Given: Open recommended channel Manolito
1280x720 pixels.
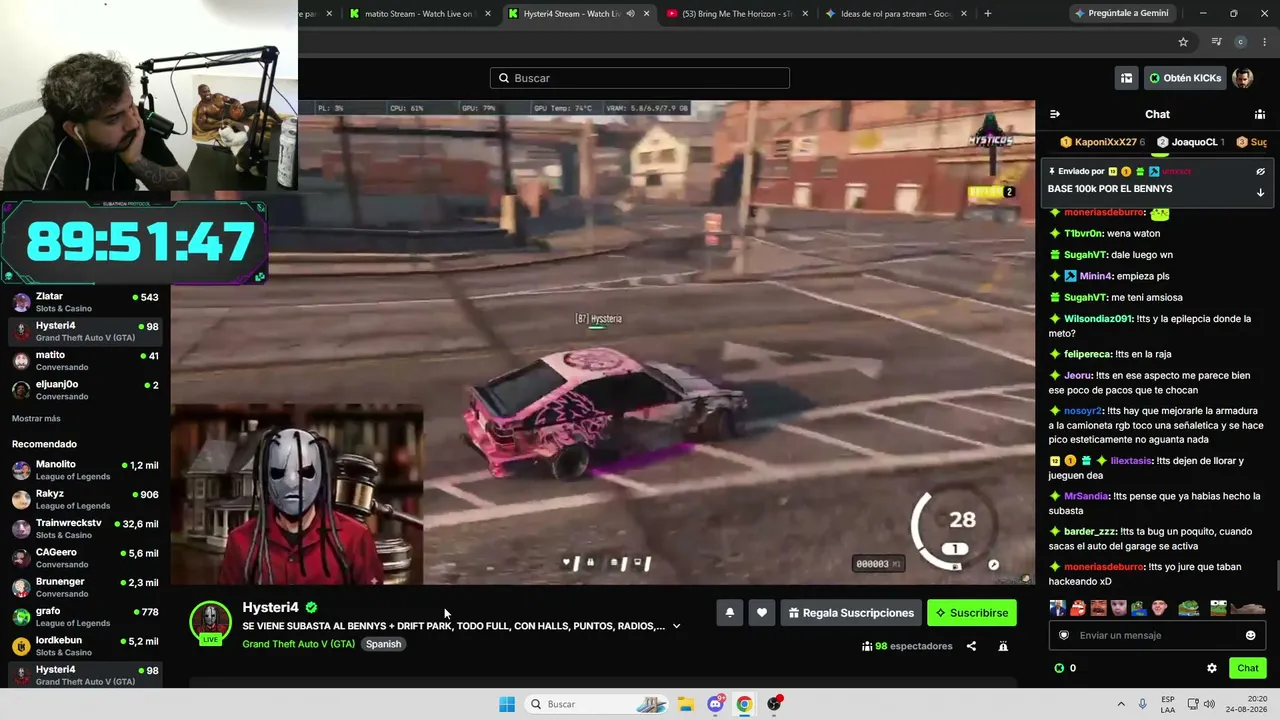Looking at the screenshot, I should [x=85, y=470].
